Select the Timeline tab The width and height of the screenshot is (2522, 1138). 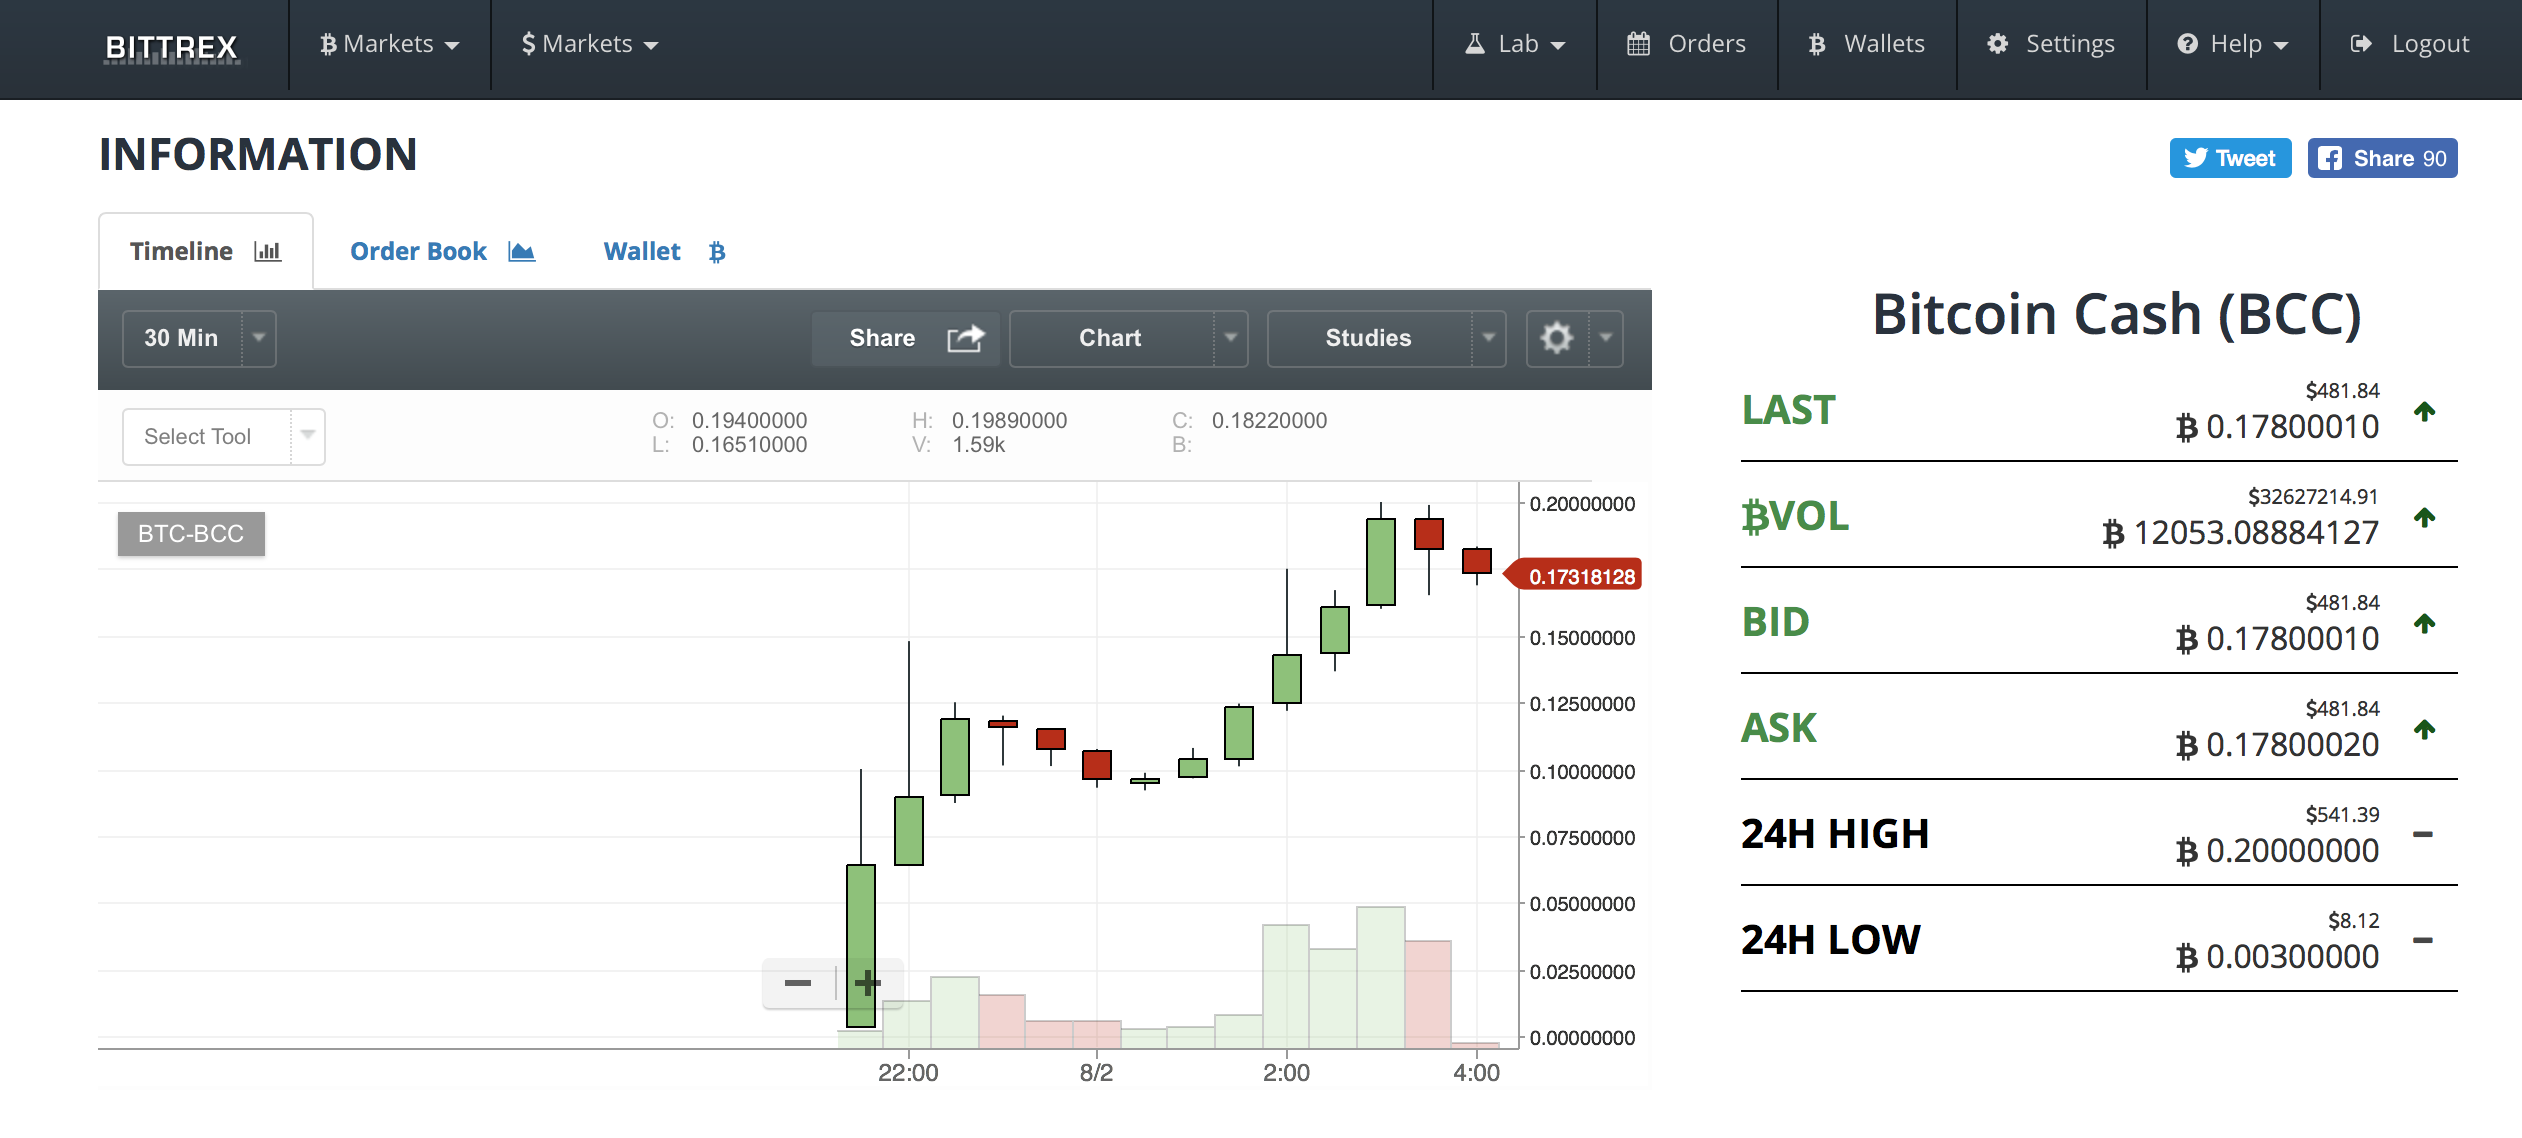click(205, 251)
